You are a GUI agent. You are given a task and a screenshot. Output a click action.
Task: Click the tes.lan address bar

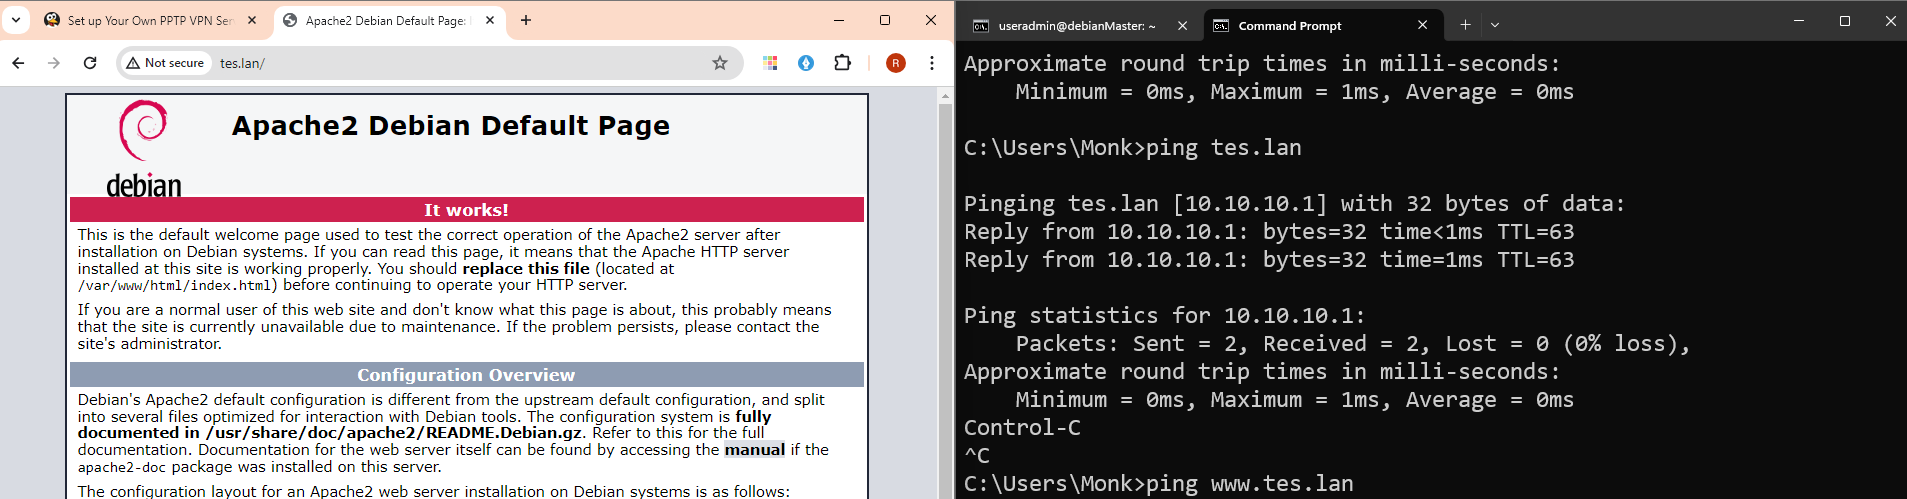click(460, 63)
